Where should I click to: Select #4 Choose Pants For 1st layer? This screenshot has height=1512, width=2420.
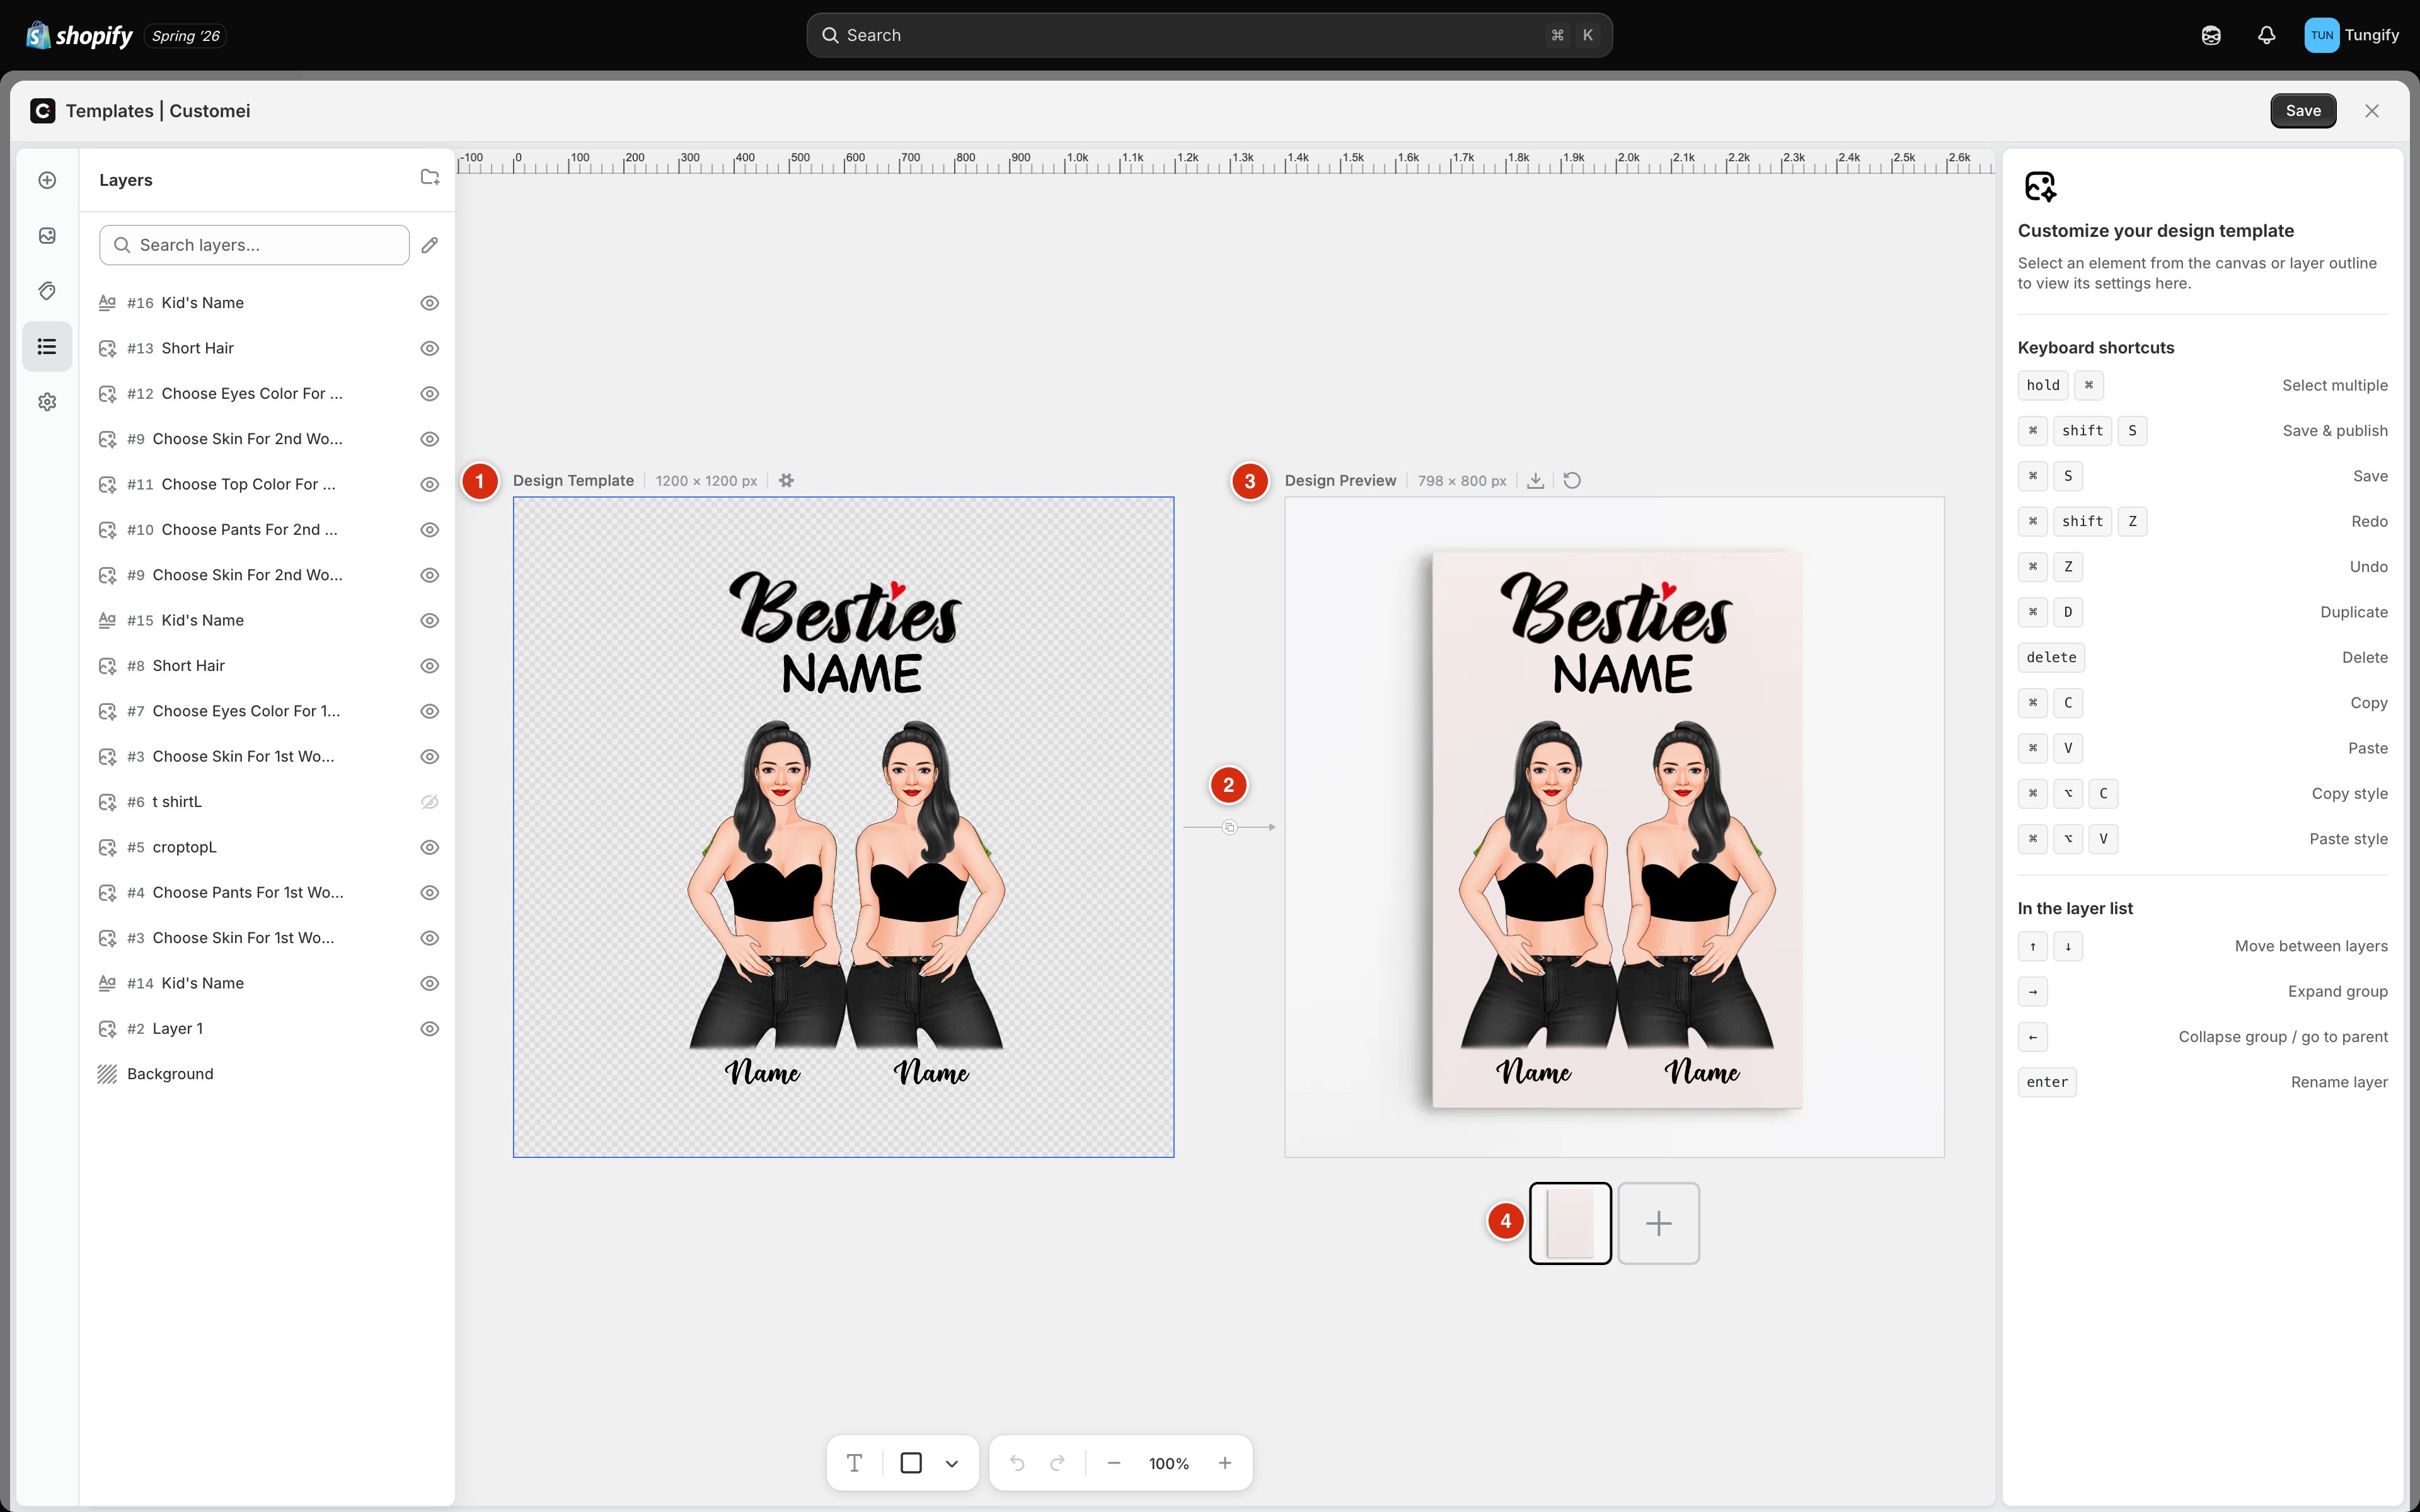(x=267, y=893)
